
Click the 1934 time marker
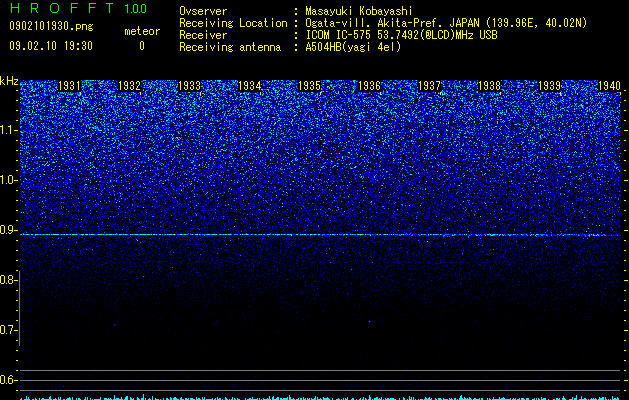[250, 86]
